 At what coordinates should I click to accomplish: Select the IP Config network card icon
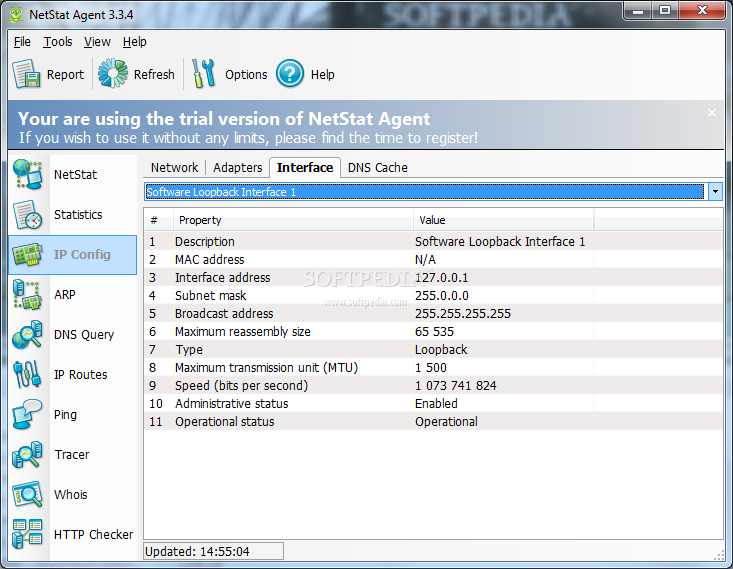click(x=28, y=255)
